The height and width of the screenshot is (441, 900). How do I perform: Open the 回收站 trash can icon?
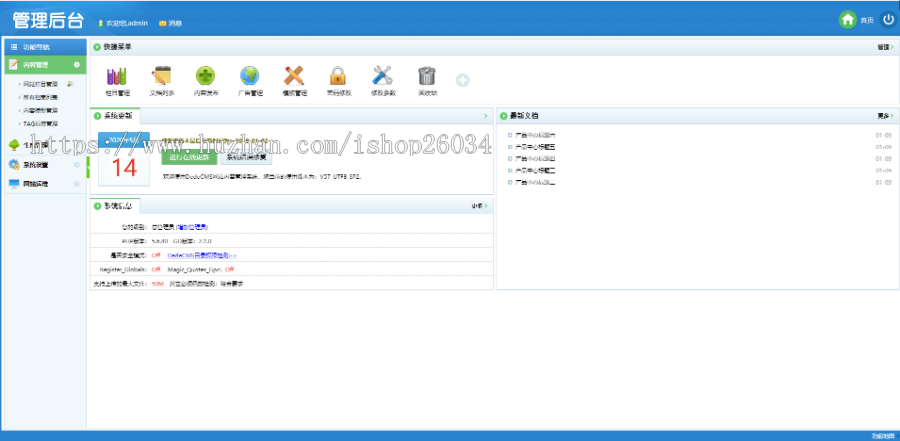(x=427, y=76)
